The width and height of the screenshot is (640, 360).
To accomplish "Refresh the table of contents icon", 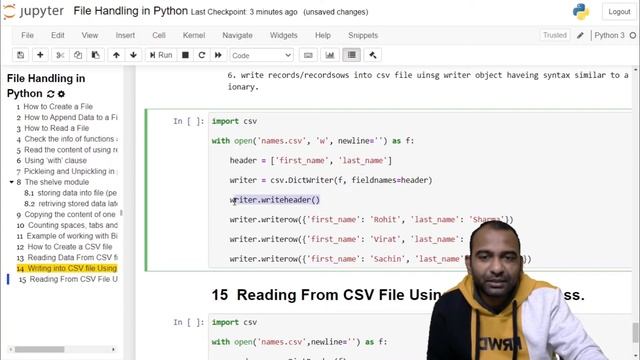I will click(50, 94).
